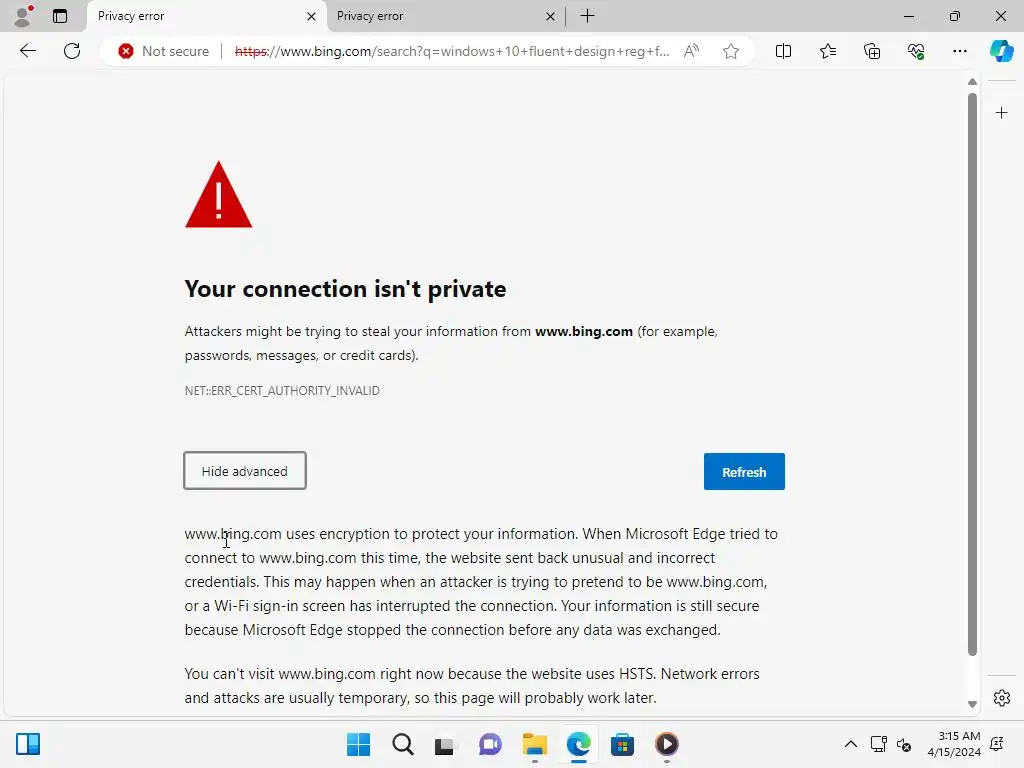
Task: Open the Collections icon
Action: click(872, 51)
